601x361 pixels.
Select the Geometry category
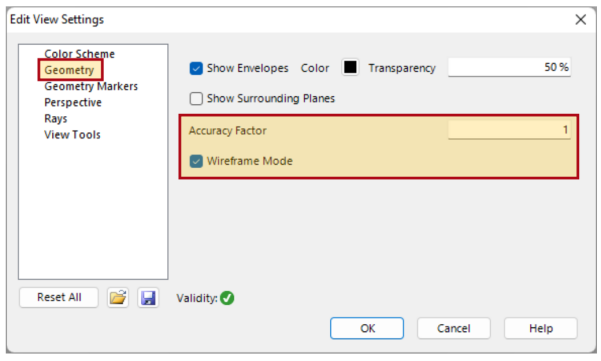(69, 70)
